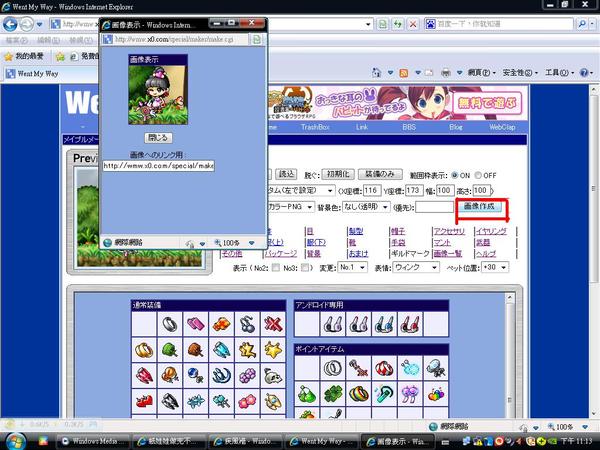Click the red X stop loading icon
The height and width of the screenshot is (450, 600).
click(412, 24)
